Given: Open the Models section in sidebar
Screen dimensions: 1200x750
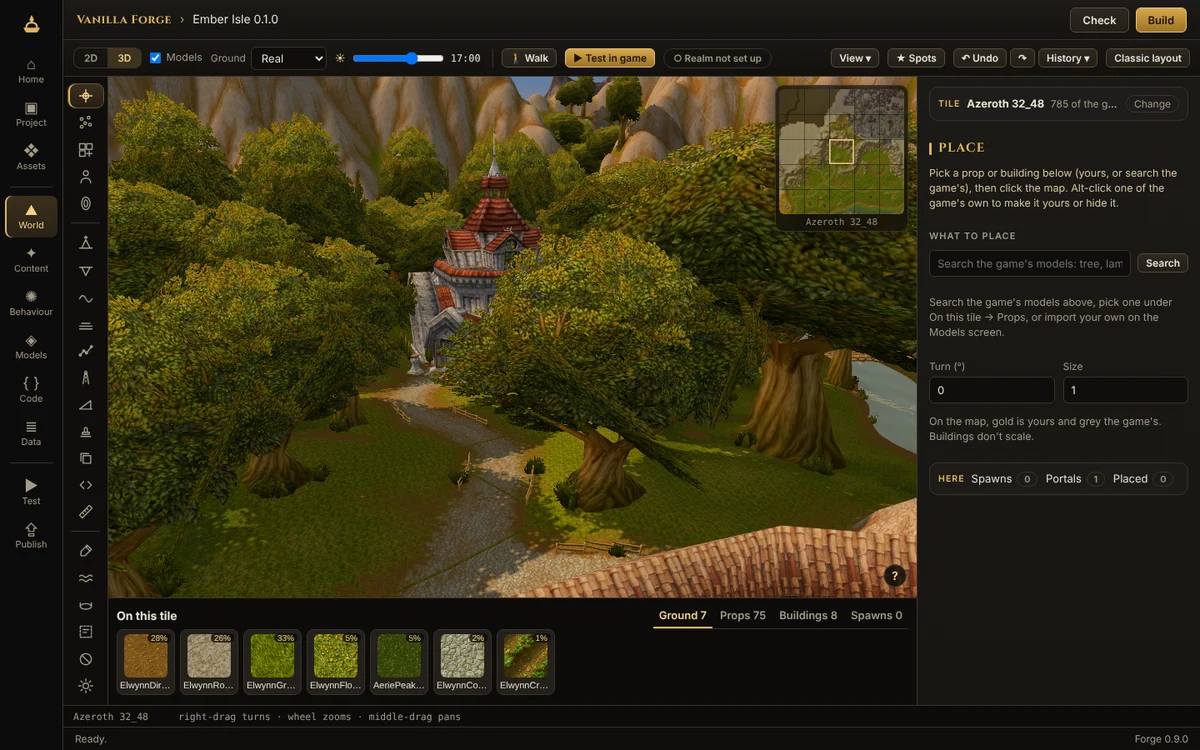Looking at the screenshot, I should (31, 347).
